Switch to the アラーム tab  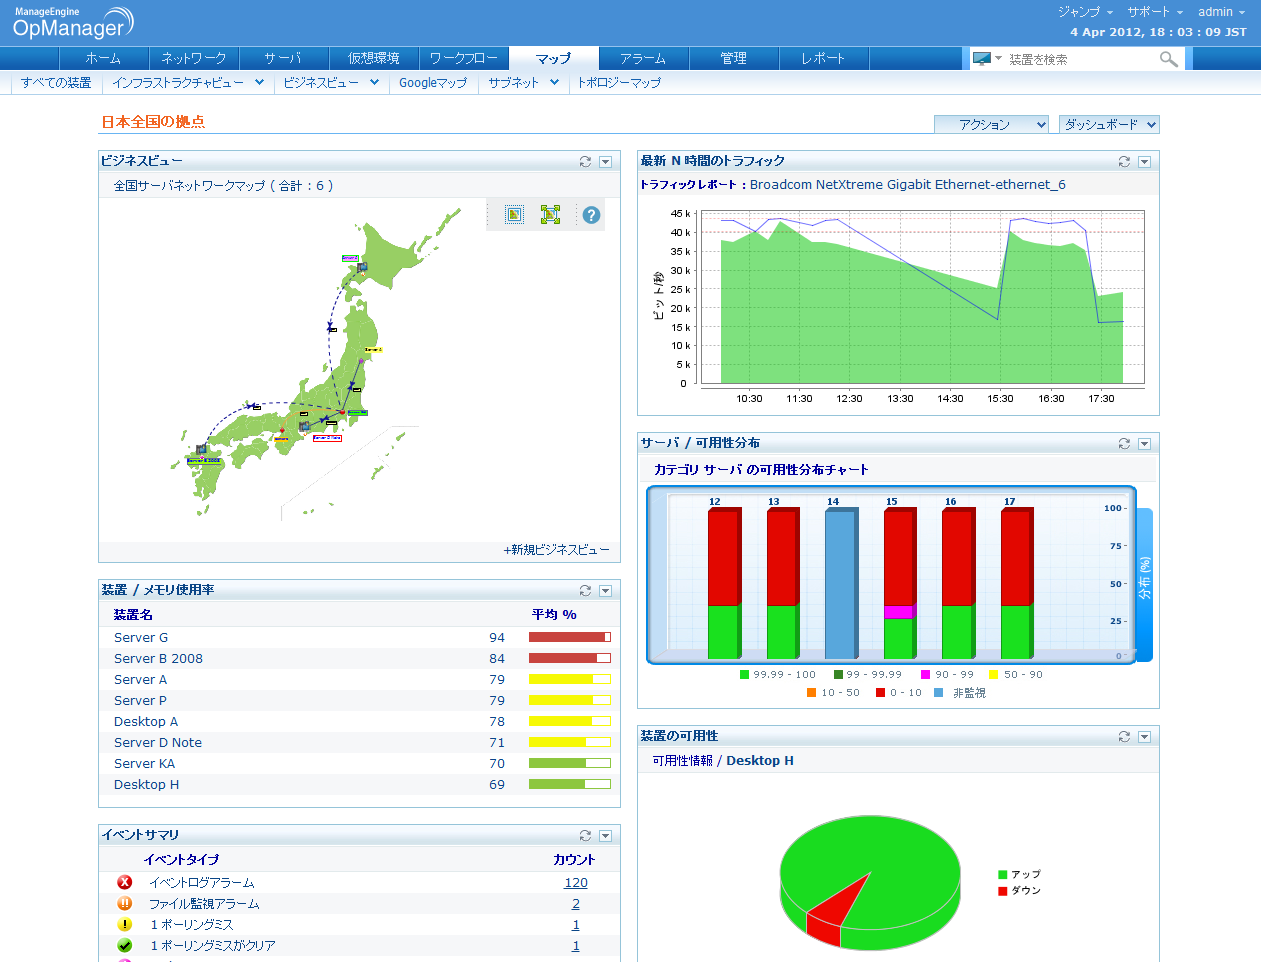[643, 58]
